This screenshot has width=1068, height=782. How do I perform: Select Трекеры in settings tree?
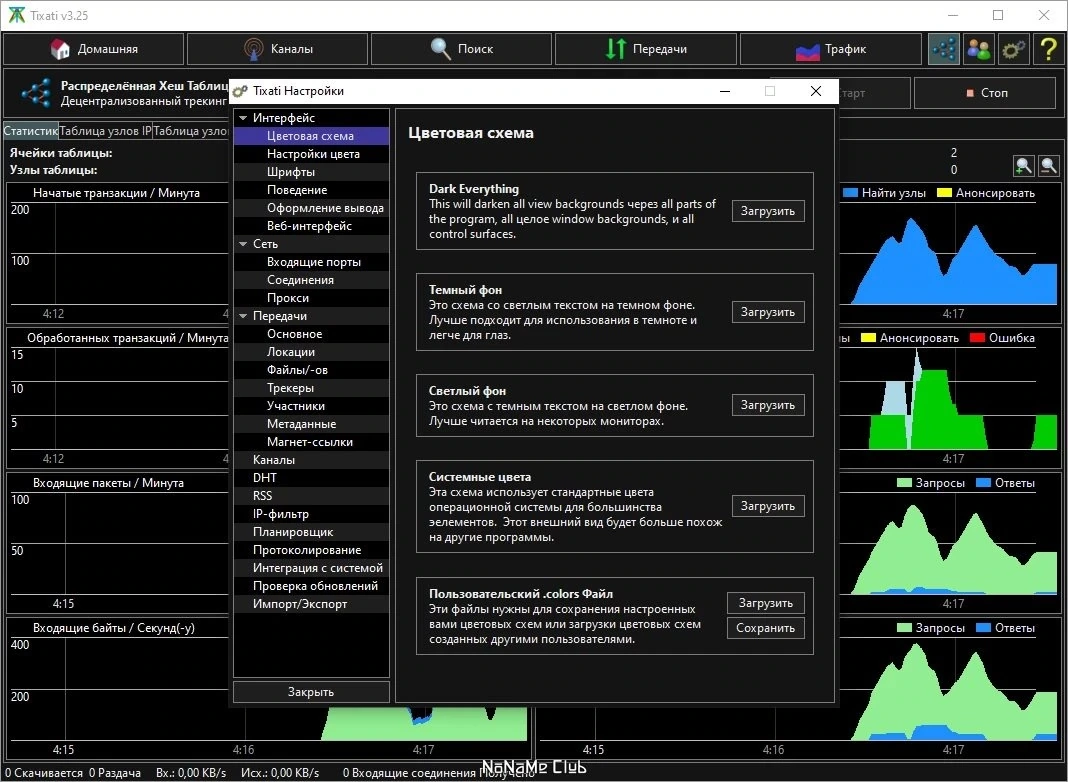[311, 388]
